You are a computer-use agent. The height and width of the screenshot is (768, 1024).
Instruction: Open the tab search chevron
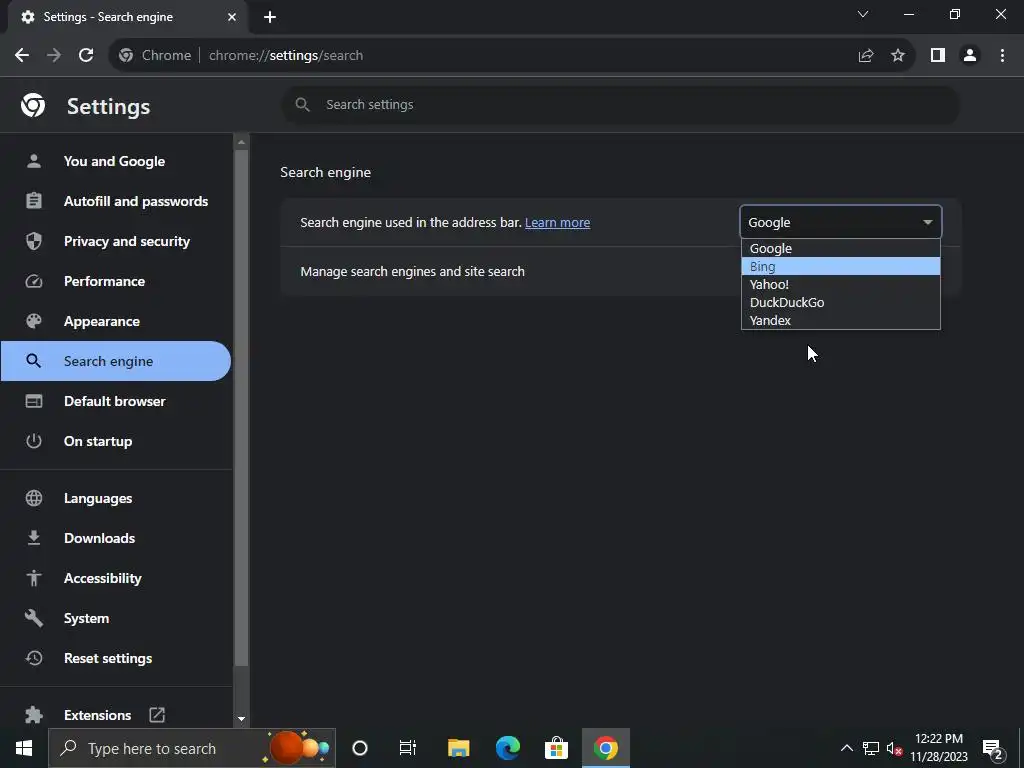863,14
